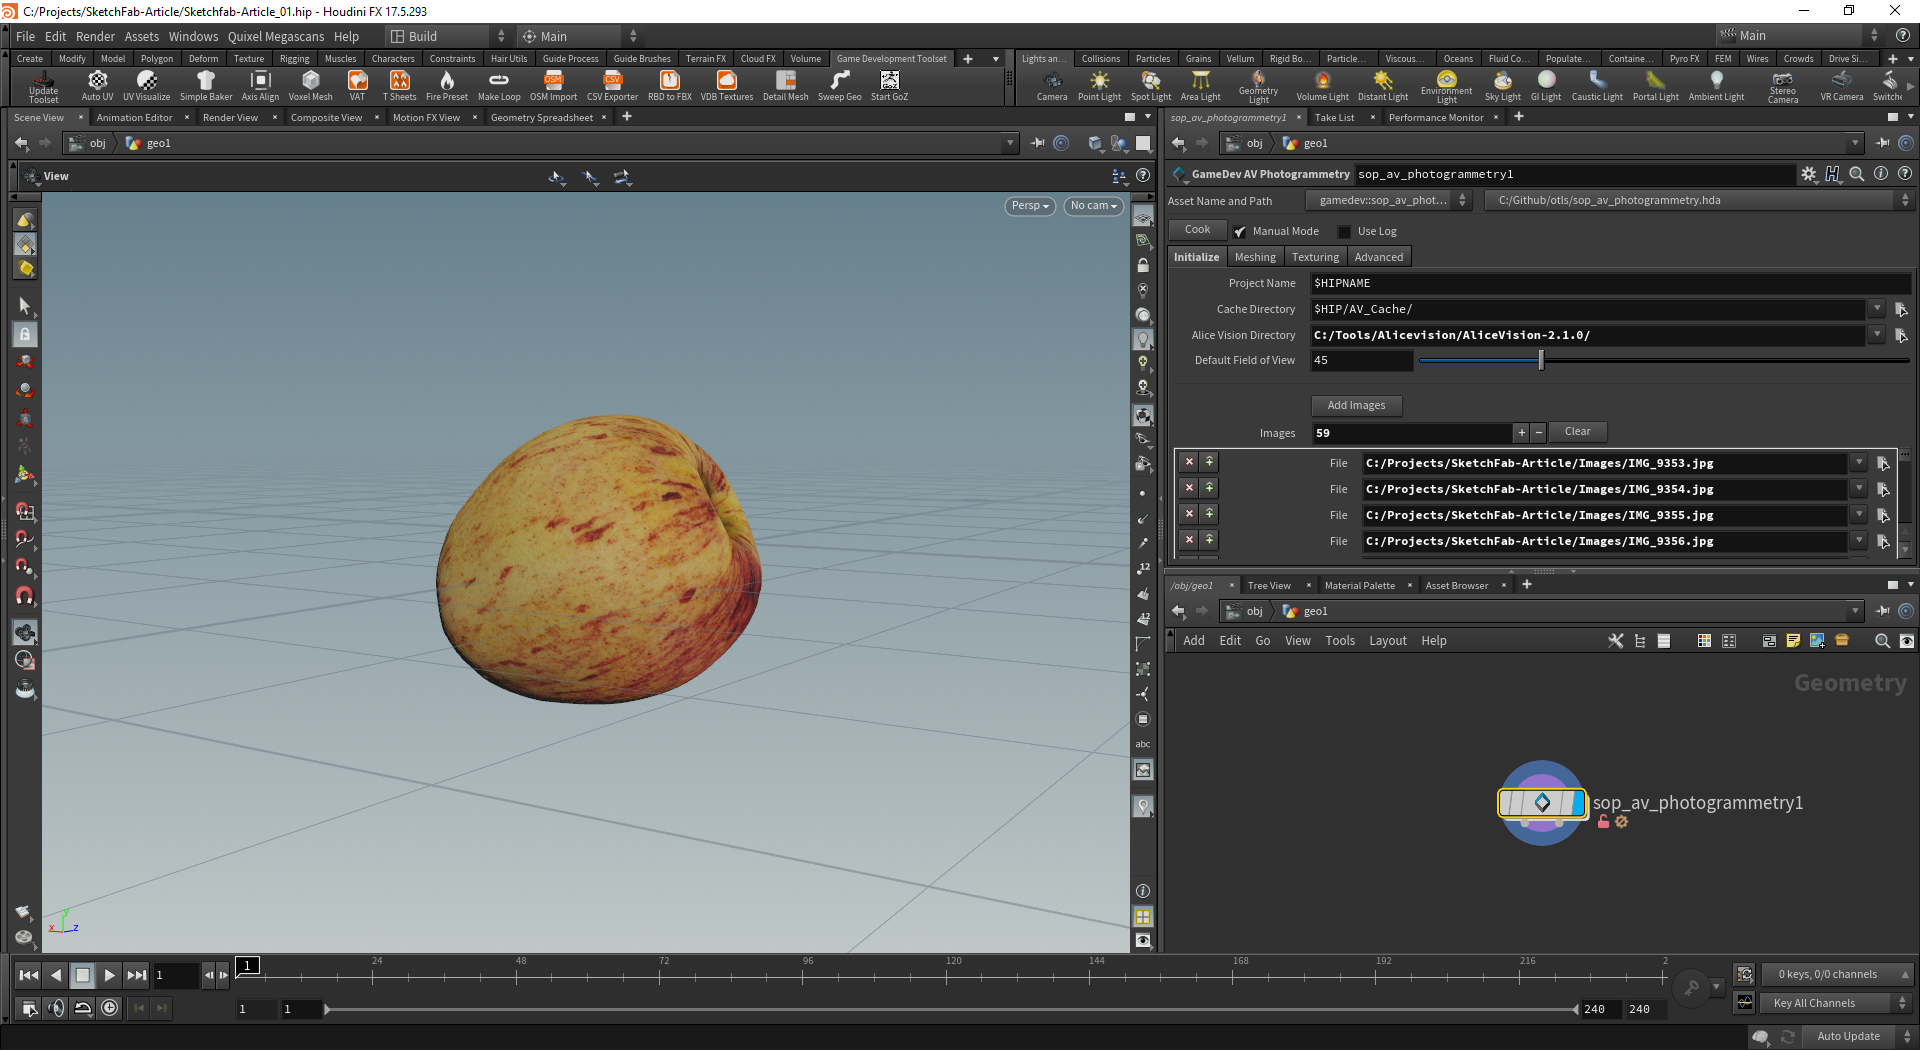
Task: Click the Add Images button
Action: (1356, 405)
